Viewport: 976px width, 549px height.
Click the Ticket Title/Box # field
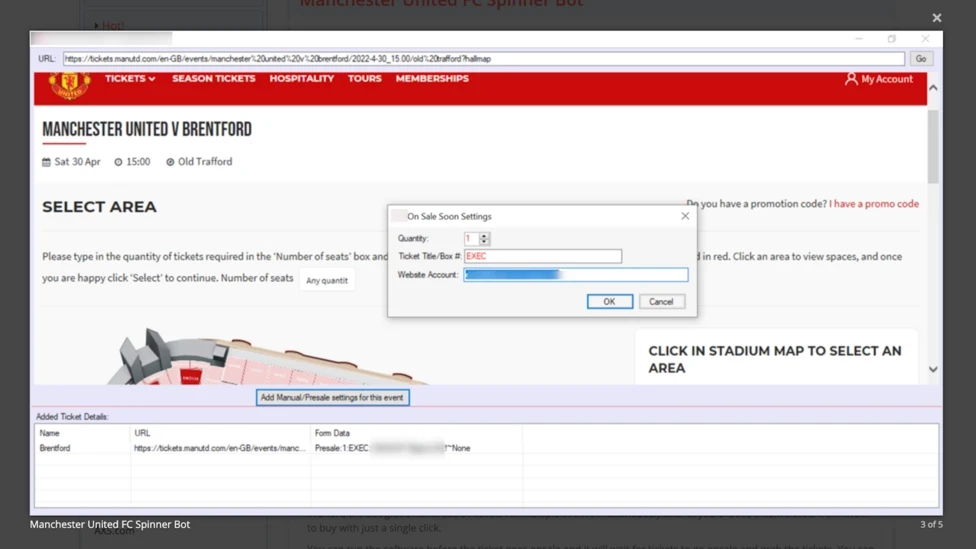[542, 257]
